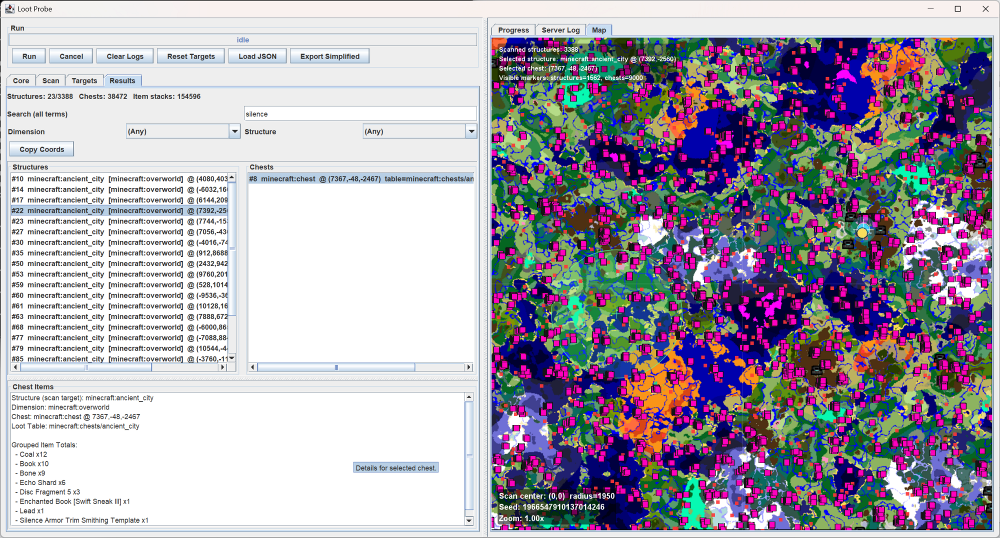Click the Copy Coords button
This screenshot has height=538, width=1000.
tap(42, 149)
